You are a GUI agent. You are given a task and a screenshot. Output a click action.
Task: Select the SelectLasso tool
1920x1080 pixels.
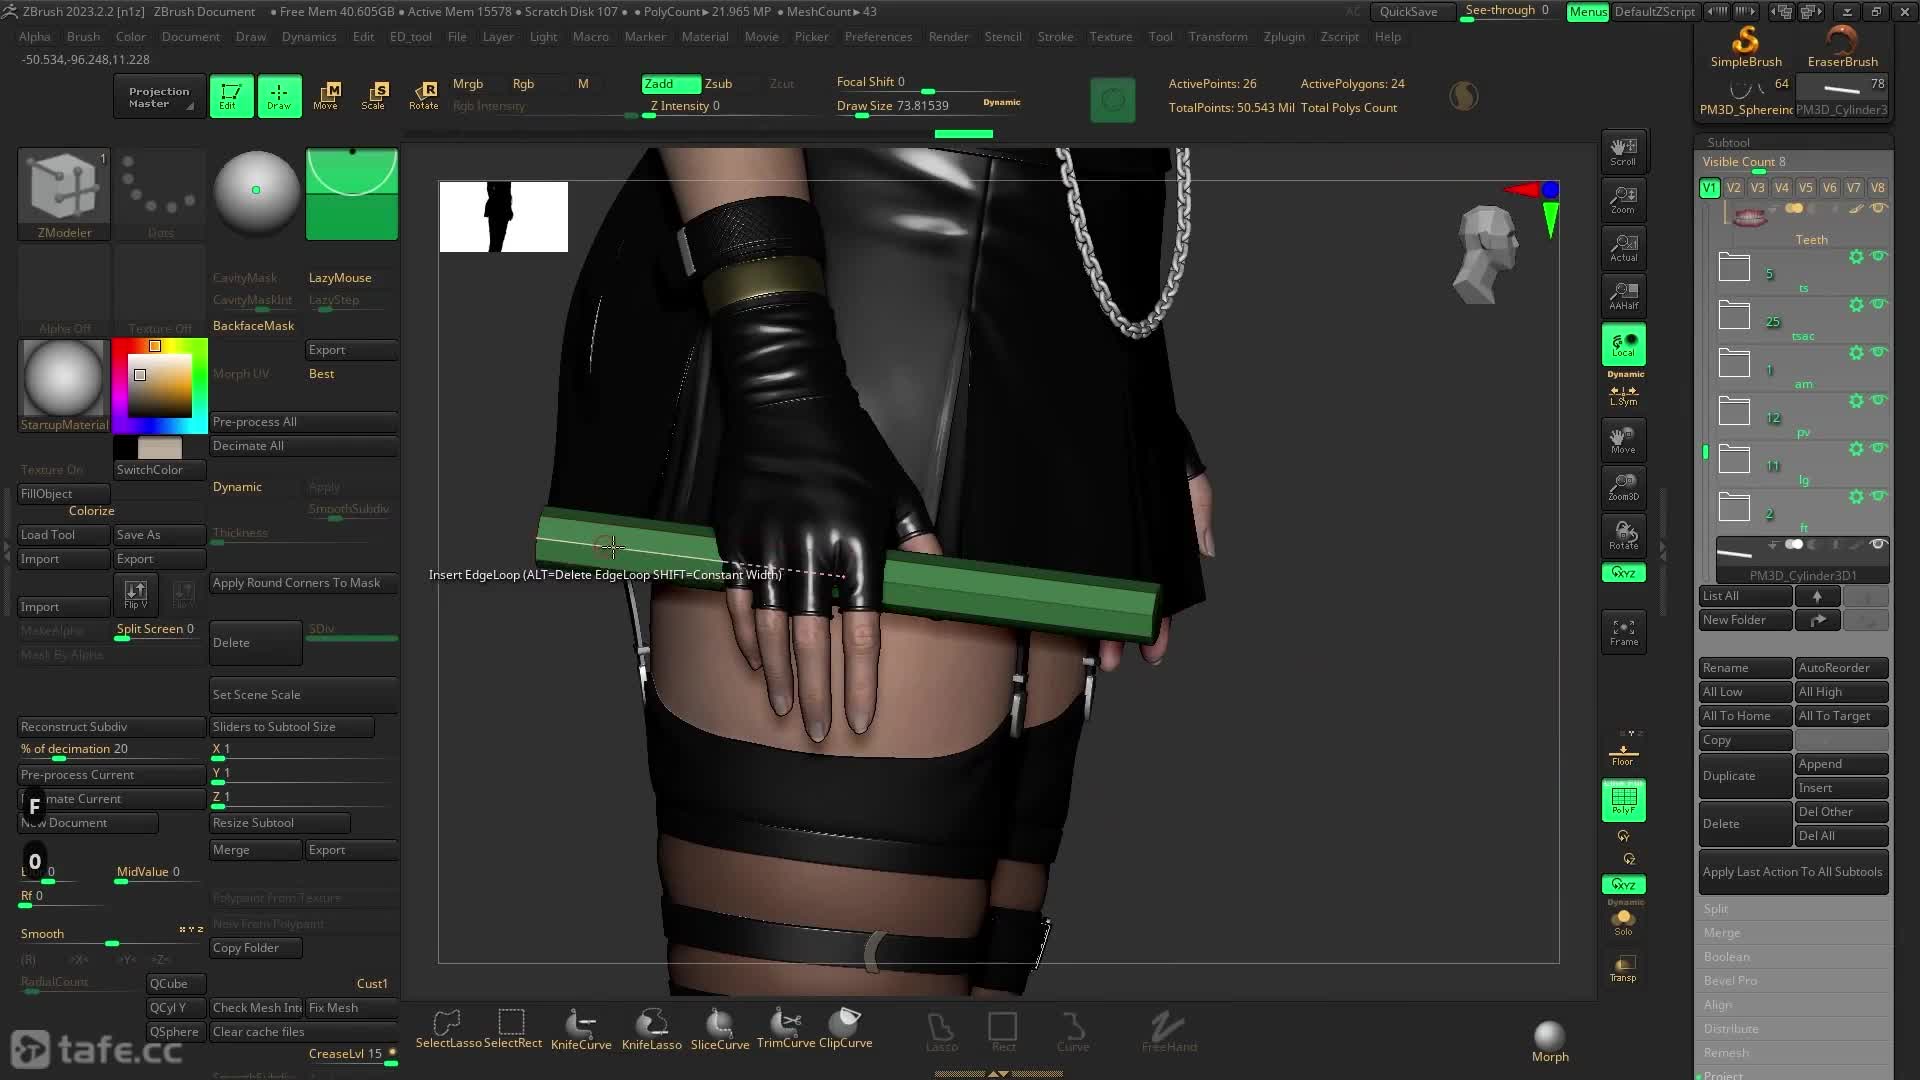[447, 1028]
